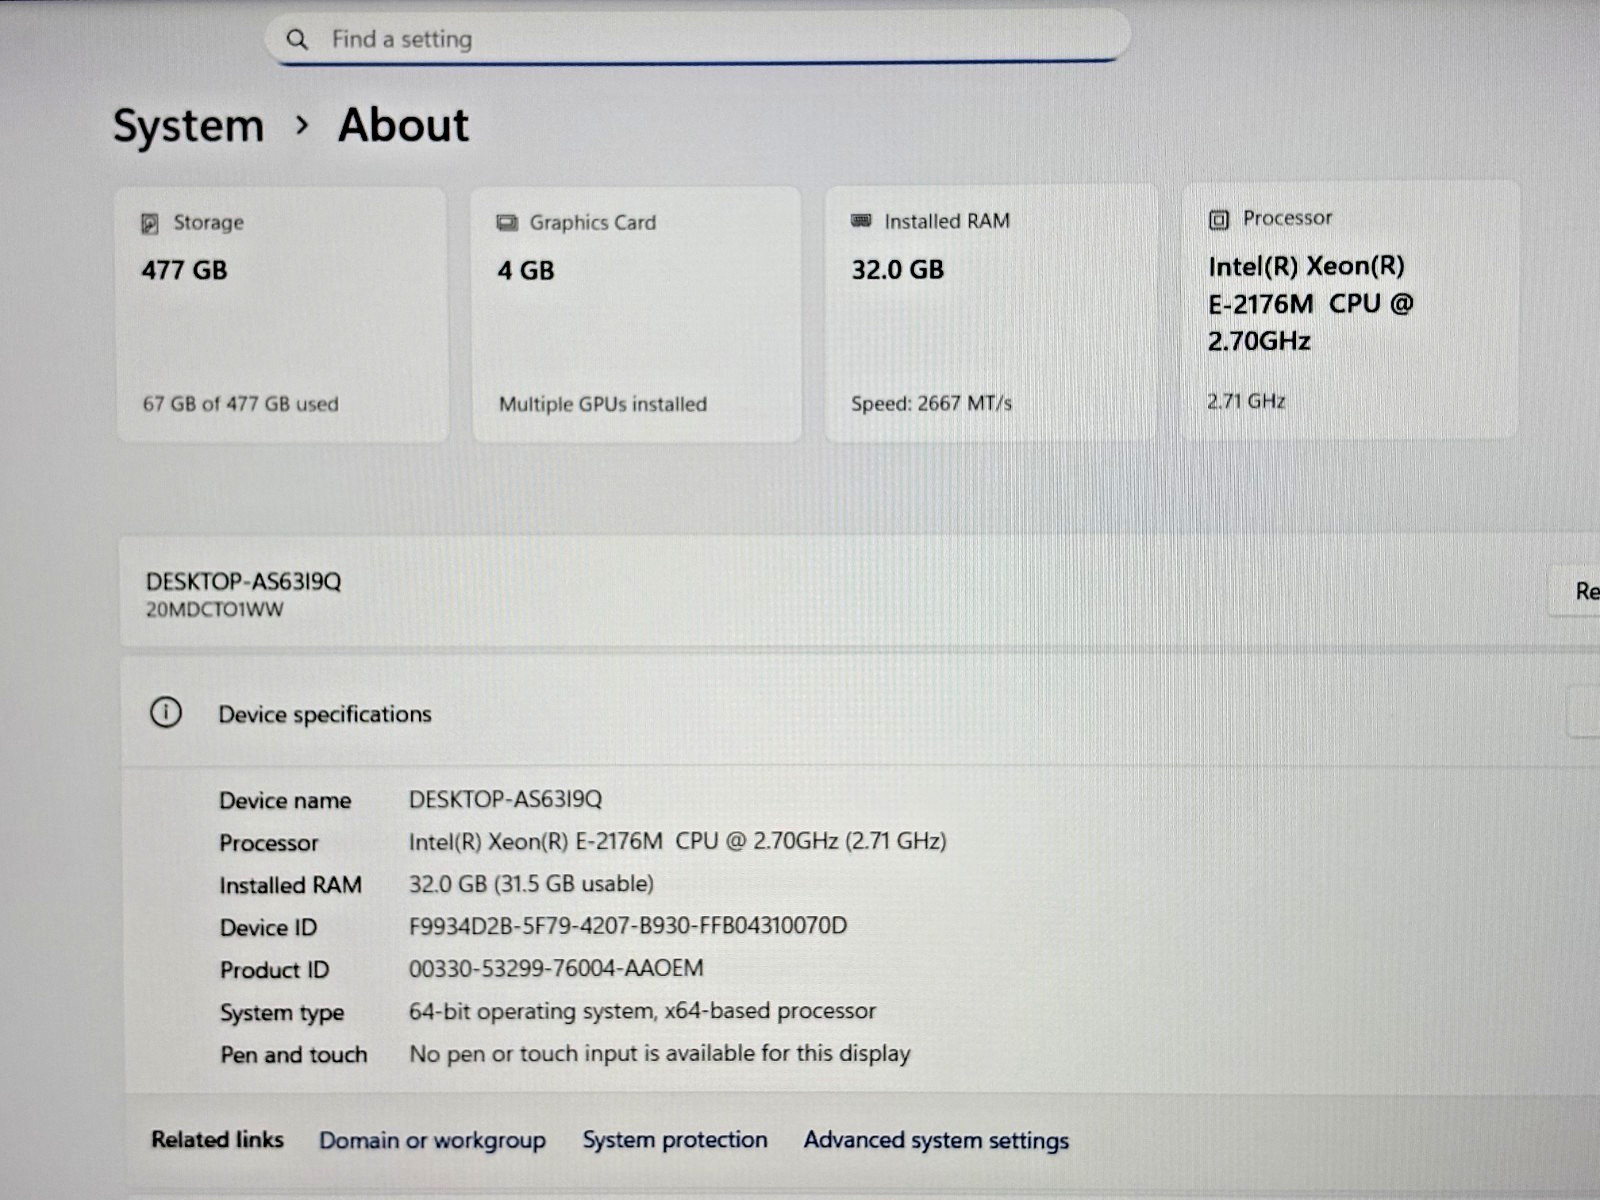Viewport: 1600px width, 1200px height.
Task: Click the Related links label
Action: click(217, 1140)
